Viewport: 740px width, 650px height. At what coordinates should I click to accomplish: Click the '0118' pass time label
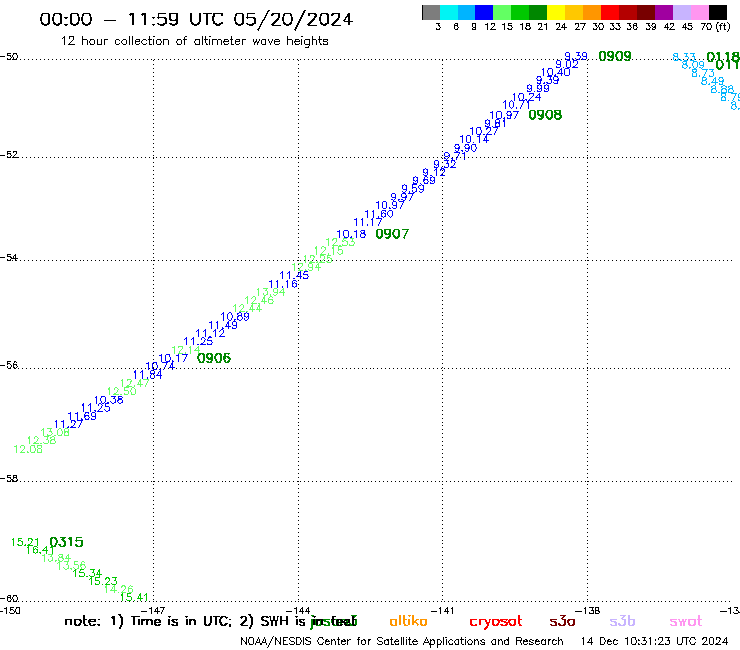pos(723,57)
